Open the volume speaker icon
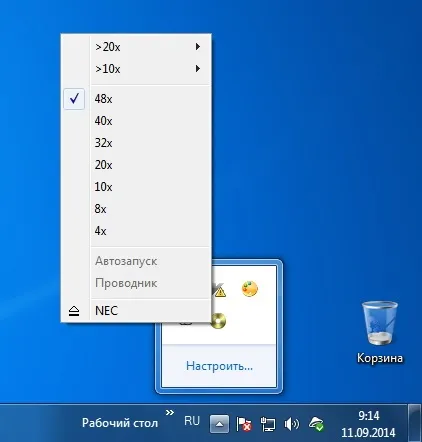 (x=292, y=424)
